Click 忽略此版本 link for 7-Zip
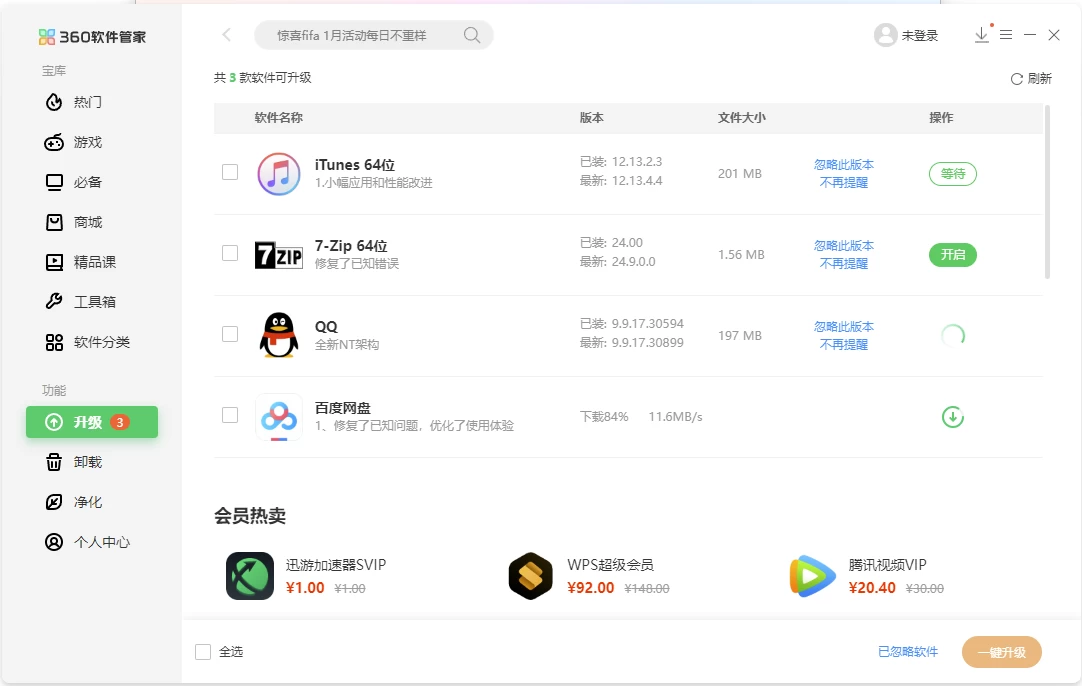Viewport: 1082px width, 686px height. 843,246
